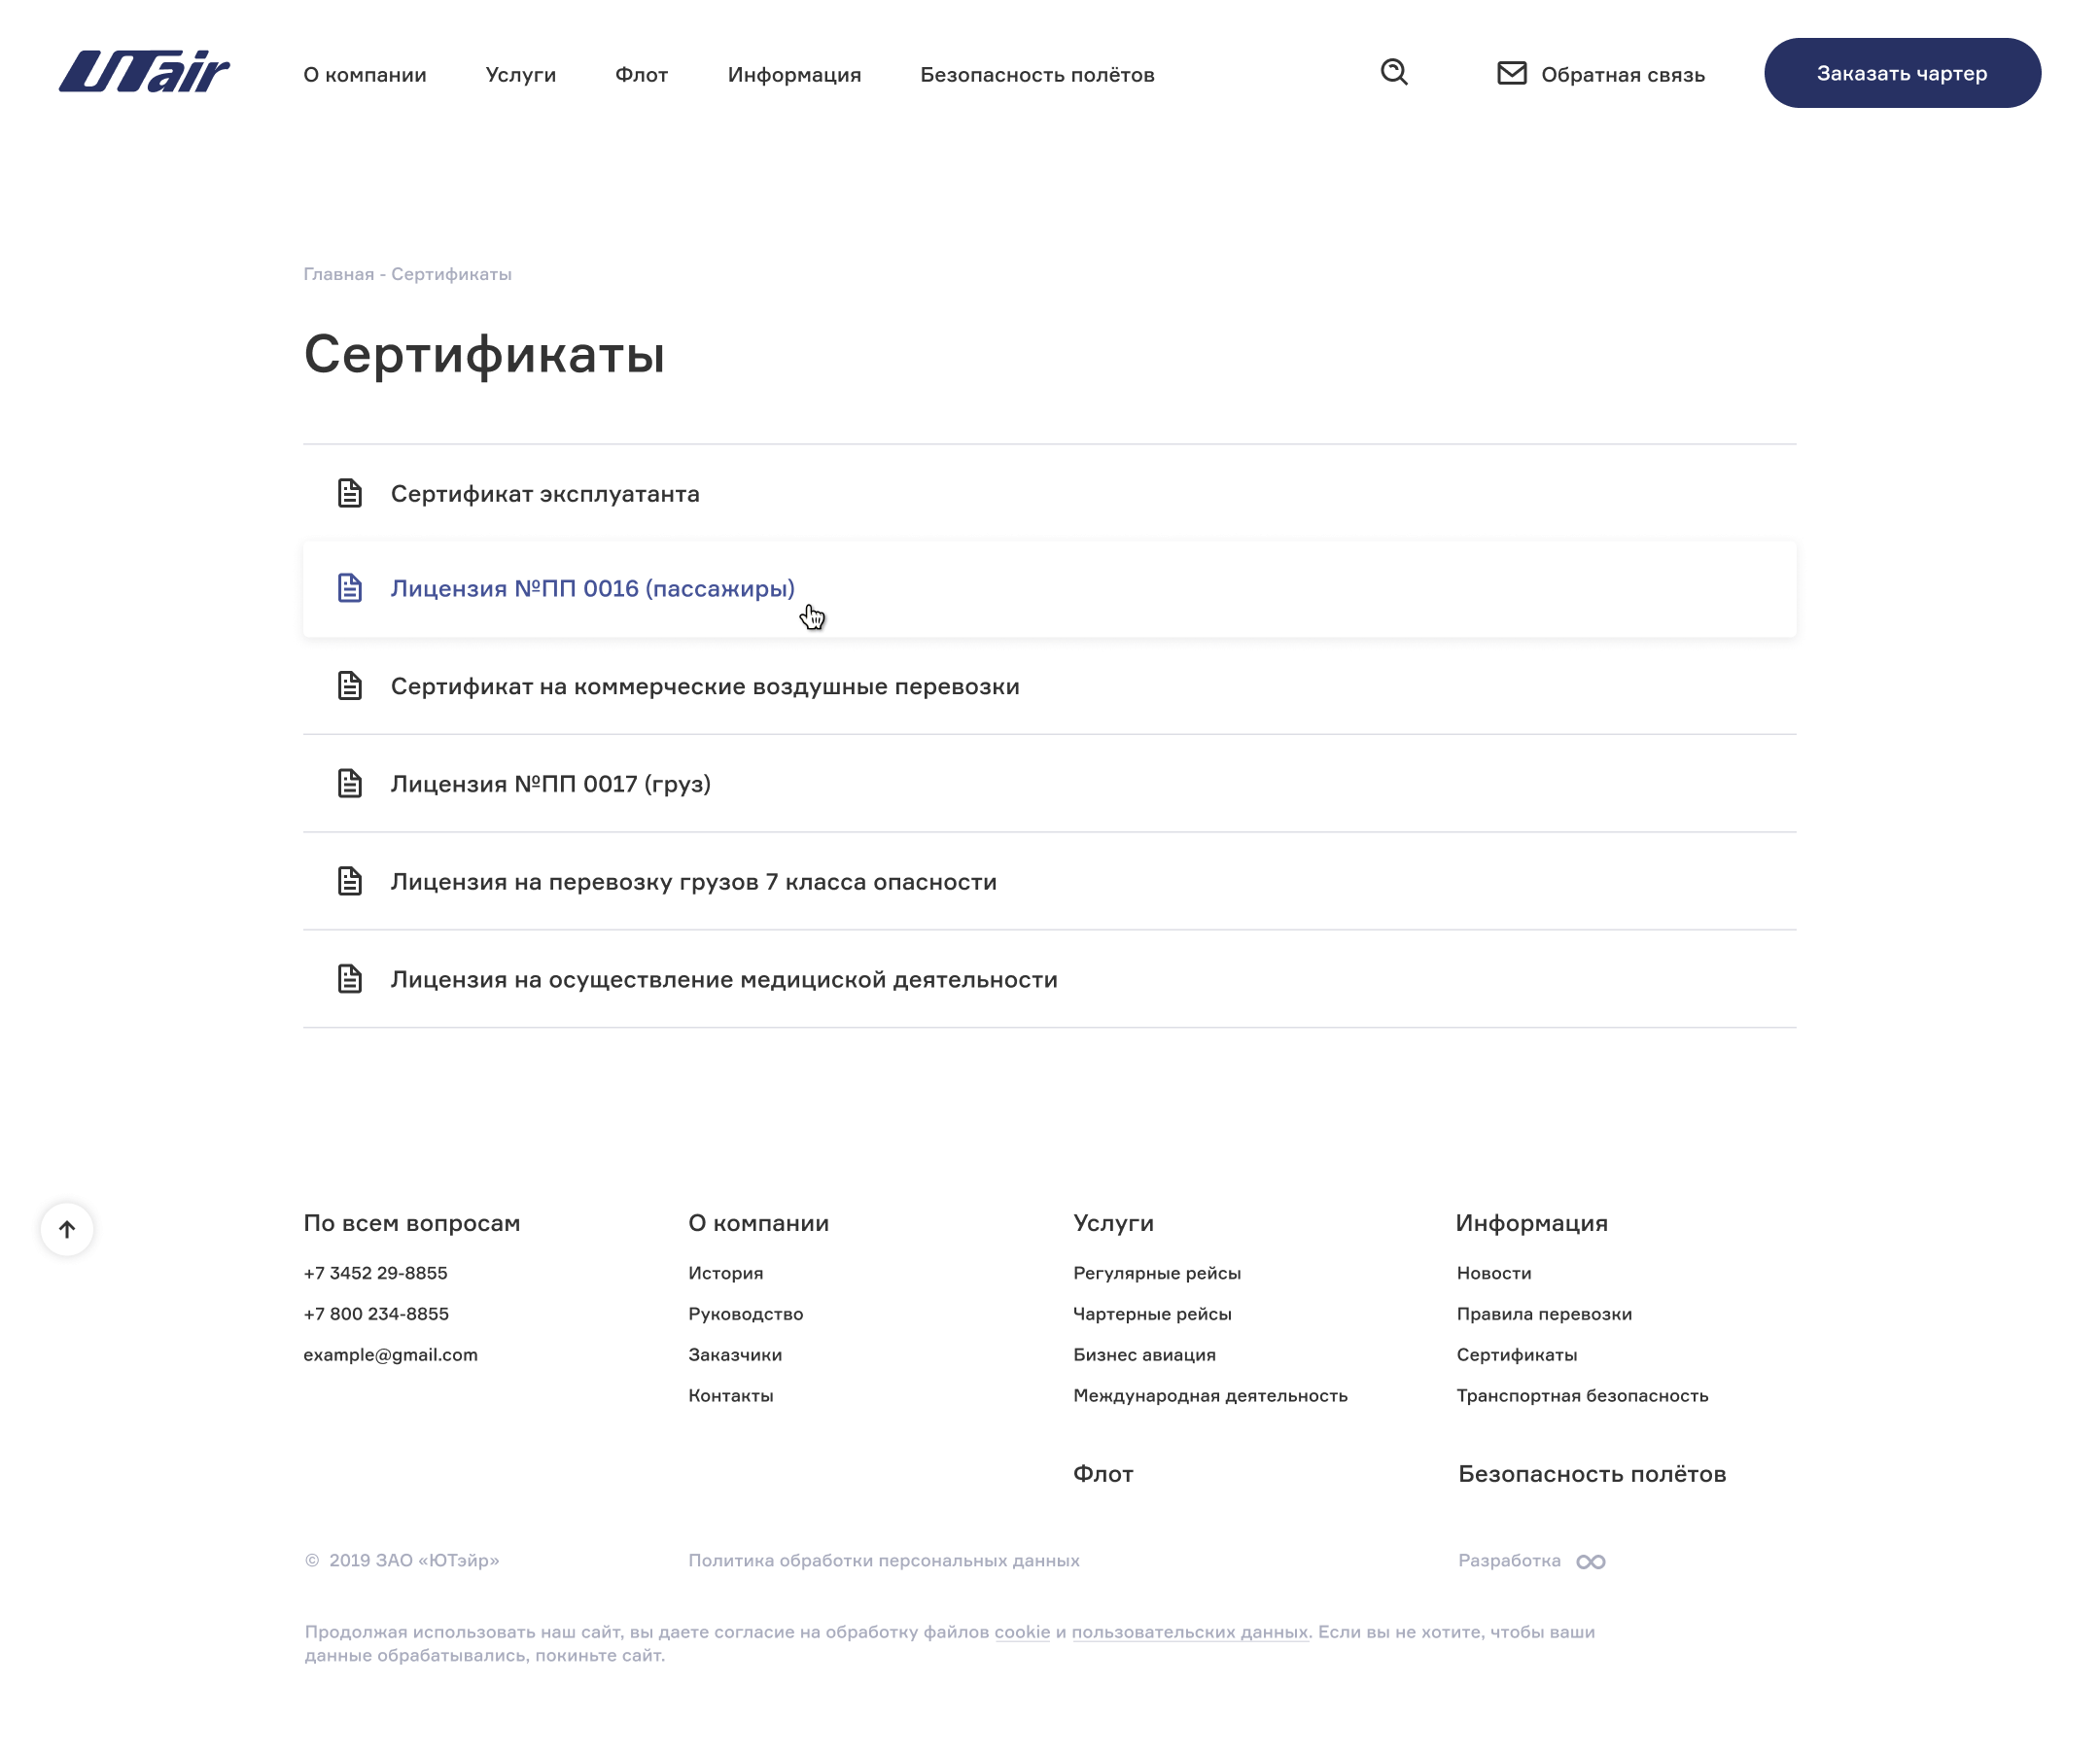Click footer О компании heading
The width and height of the screenshot is (2100, 1755).
pyautogui.click(x=758, y=1223)
